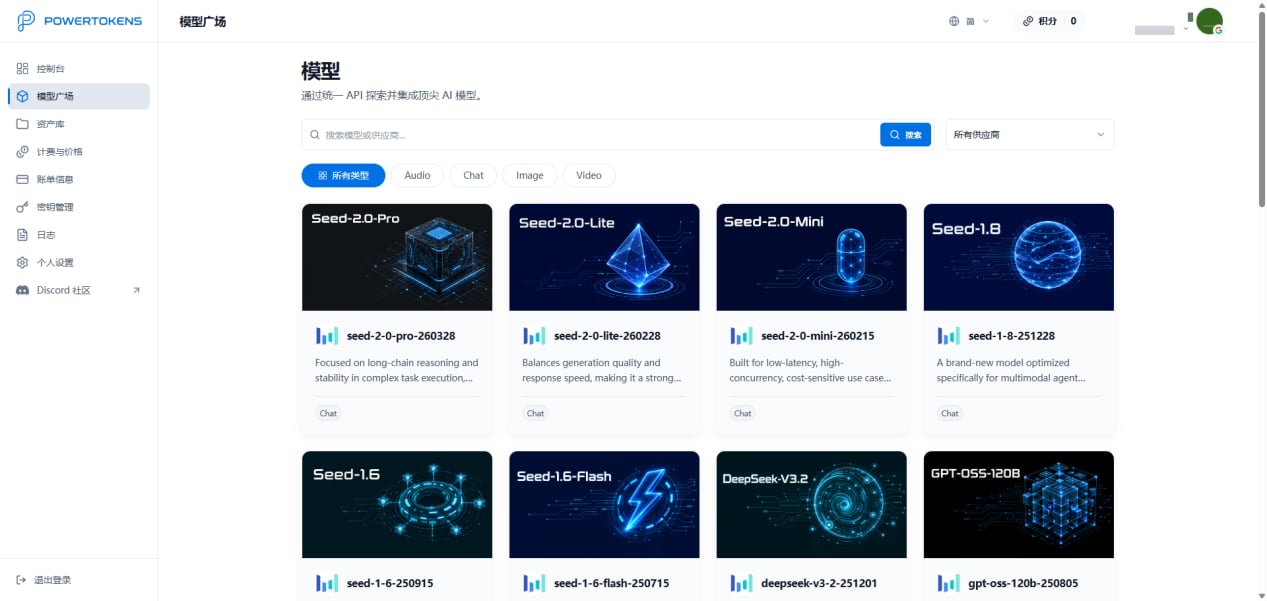This screenshot has height=601, width=1267.
Task: Click the deepseek-v3-2-251201 model name
Action: click(x=819, y=583)
